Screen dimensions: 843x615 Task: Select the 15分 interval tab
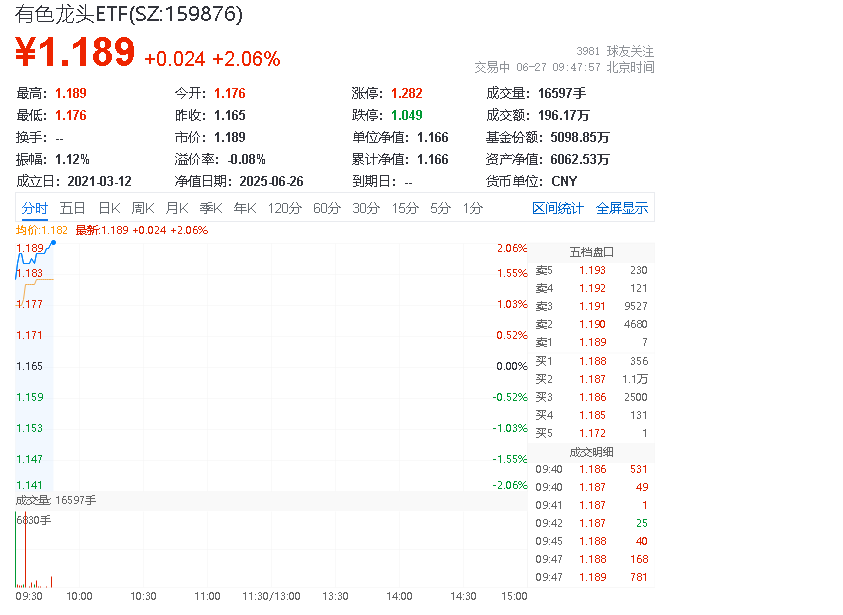405,208
